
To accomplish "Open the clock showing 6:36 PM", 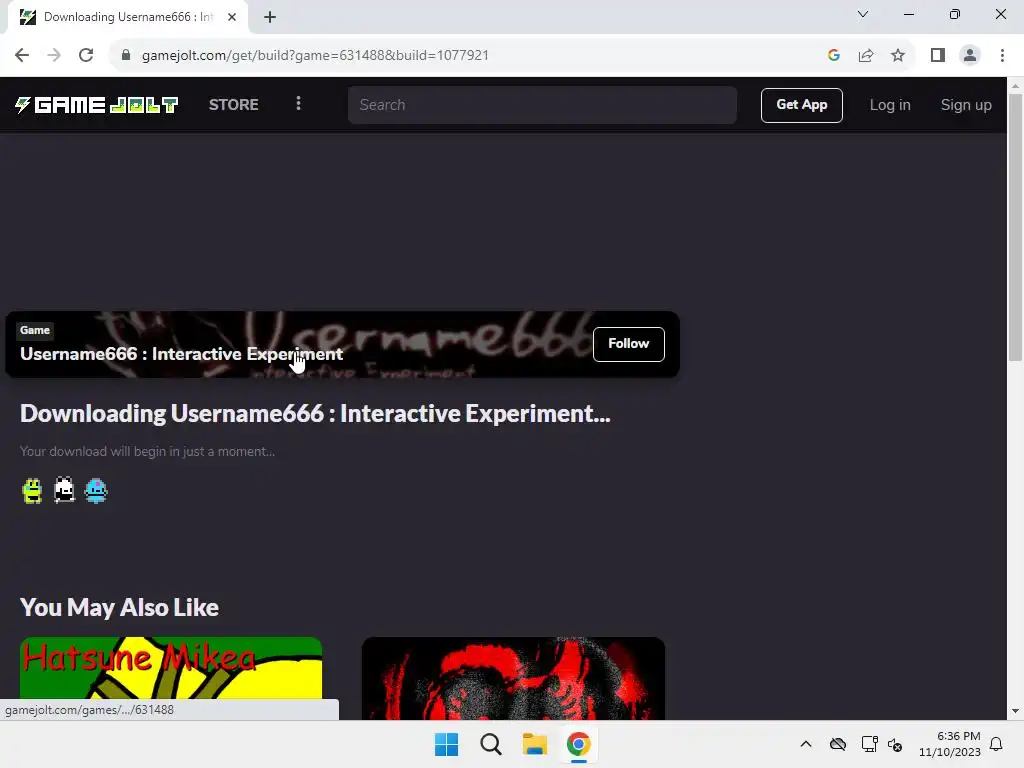I will pos(950,744).
